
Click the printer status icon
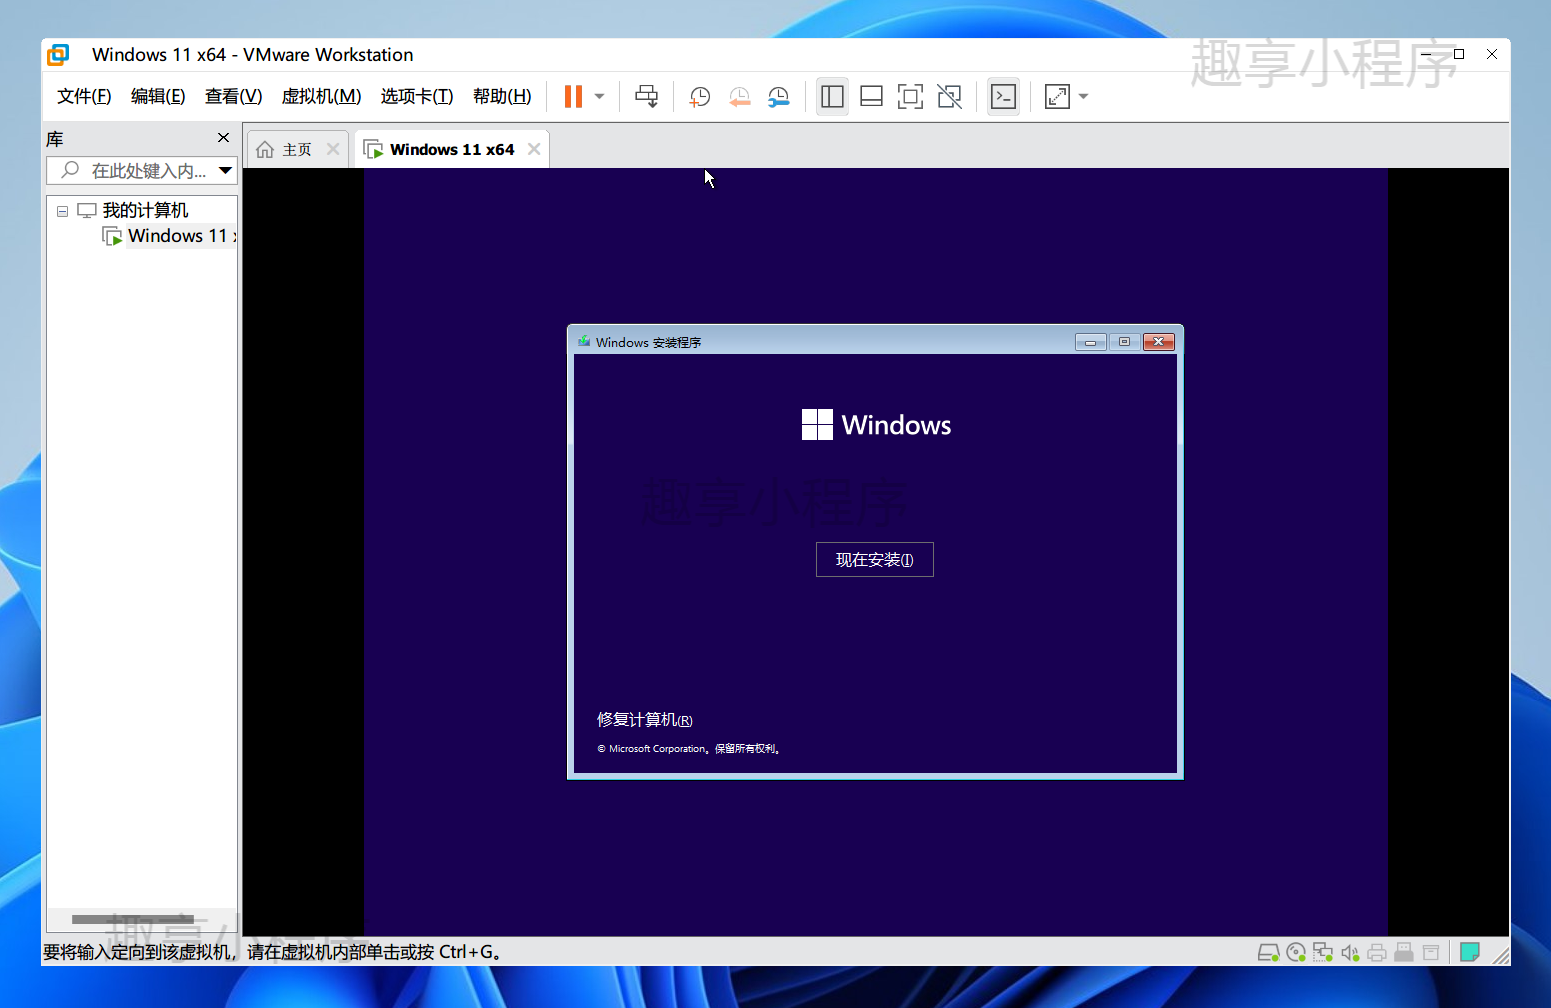pyautogui.click(x=1377, y=952)
